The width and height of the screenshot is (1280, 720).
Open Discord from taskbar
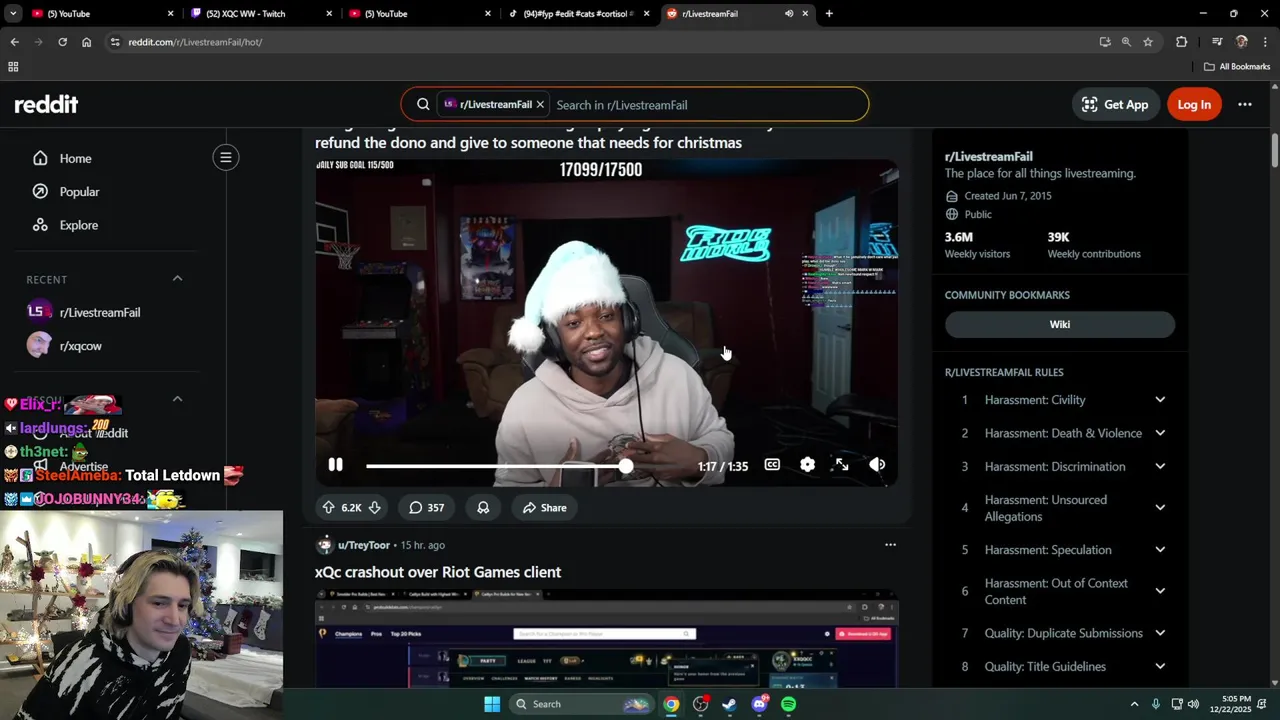tap(760, 704)
